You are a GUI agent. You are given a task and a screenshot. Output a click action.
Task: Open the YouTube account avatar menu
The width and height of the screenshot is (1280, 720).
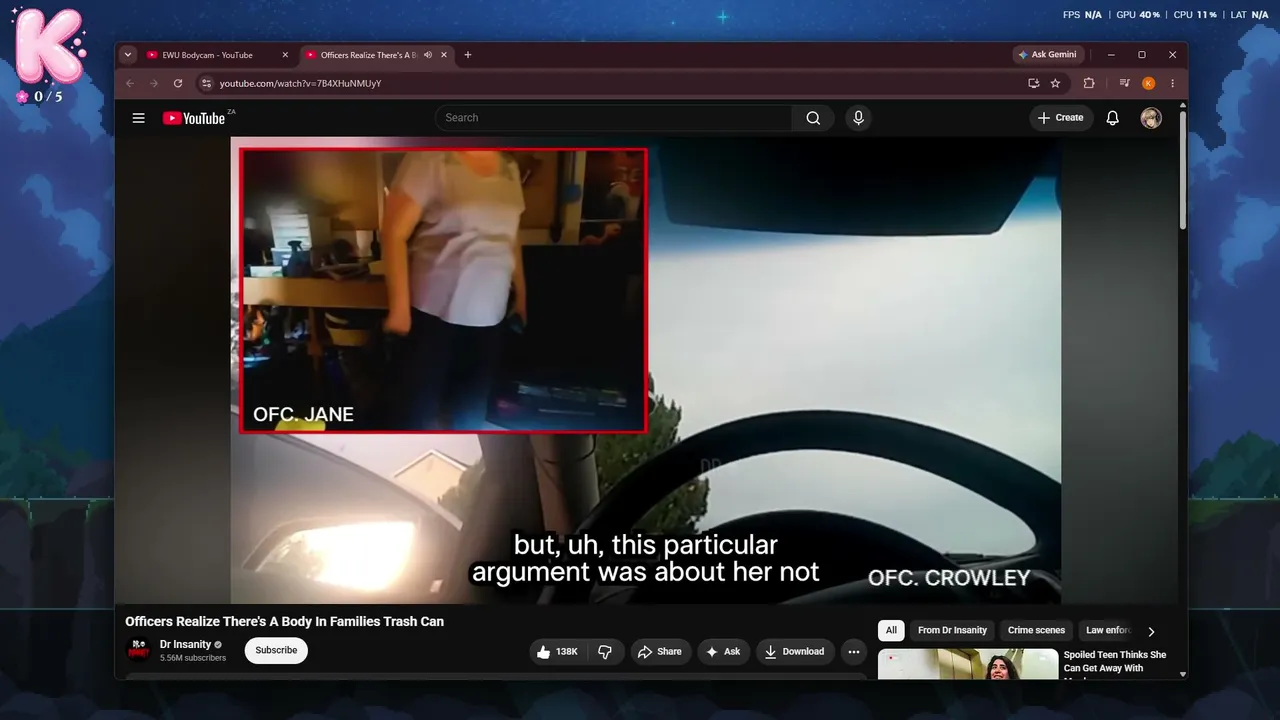point(1151,118)
